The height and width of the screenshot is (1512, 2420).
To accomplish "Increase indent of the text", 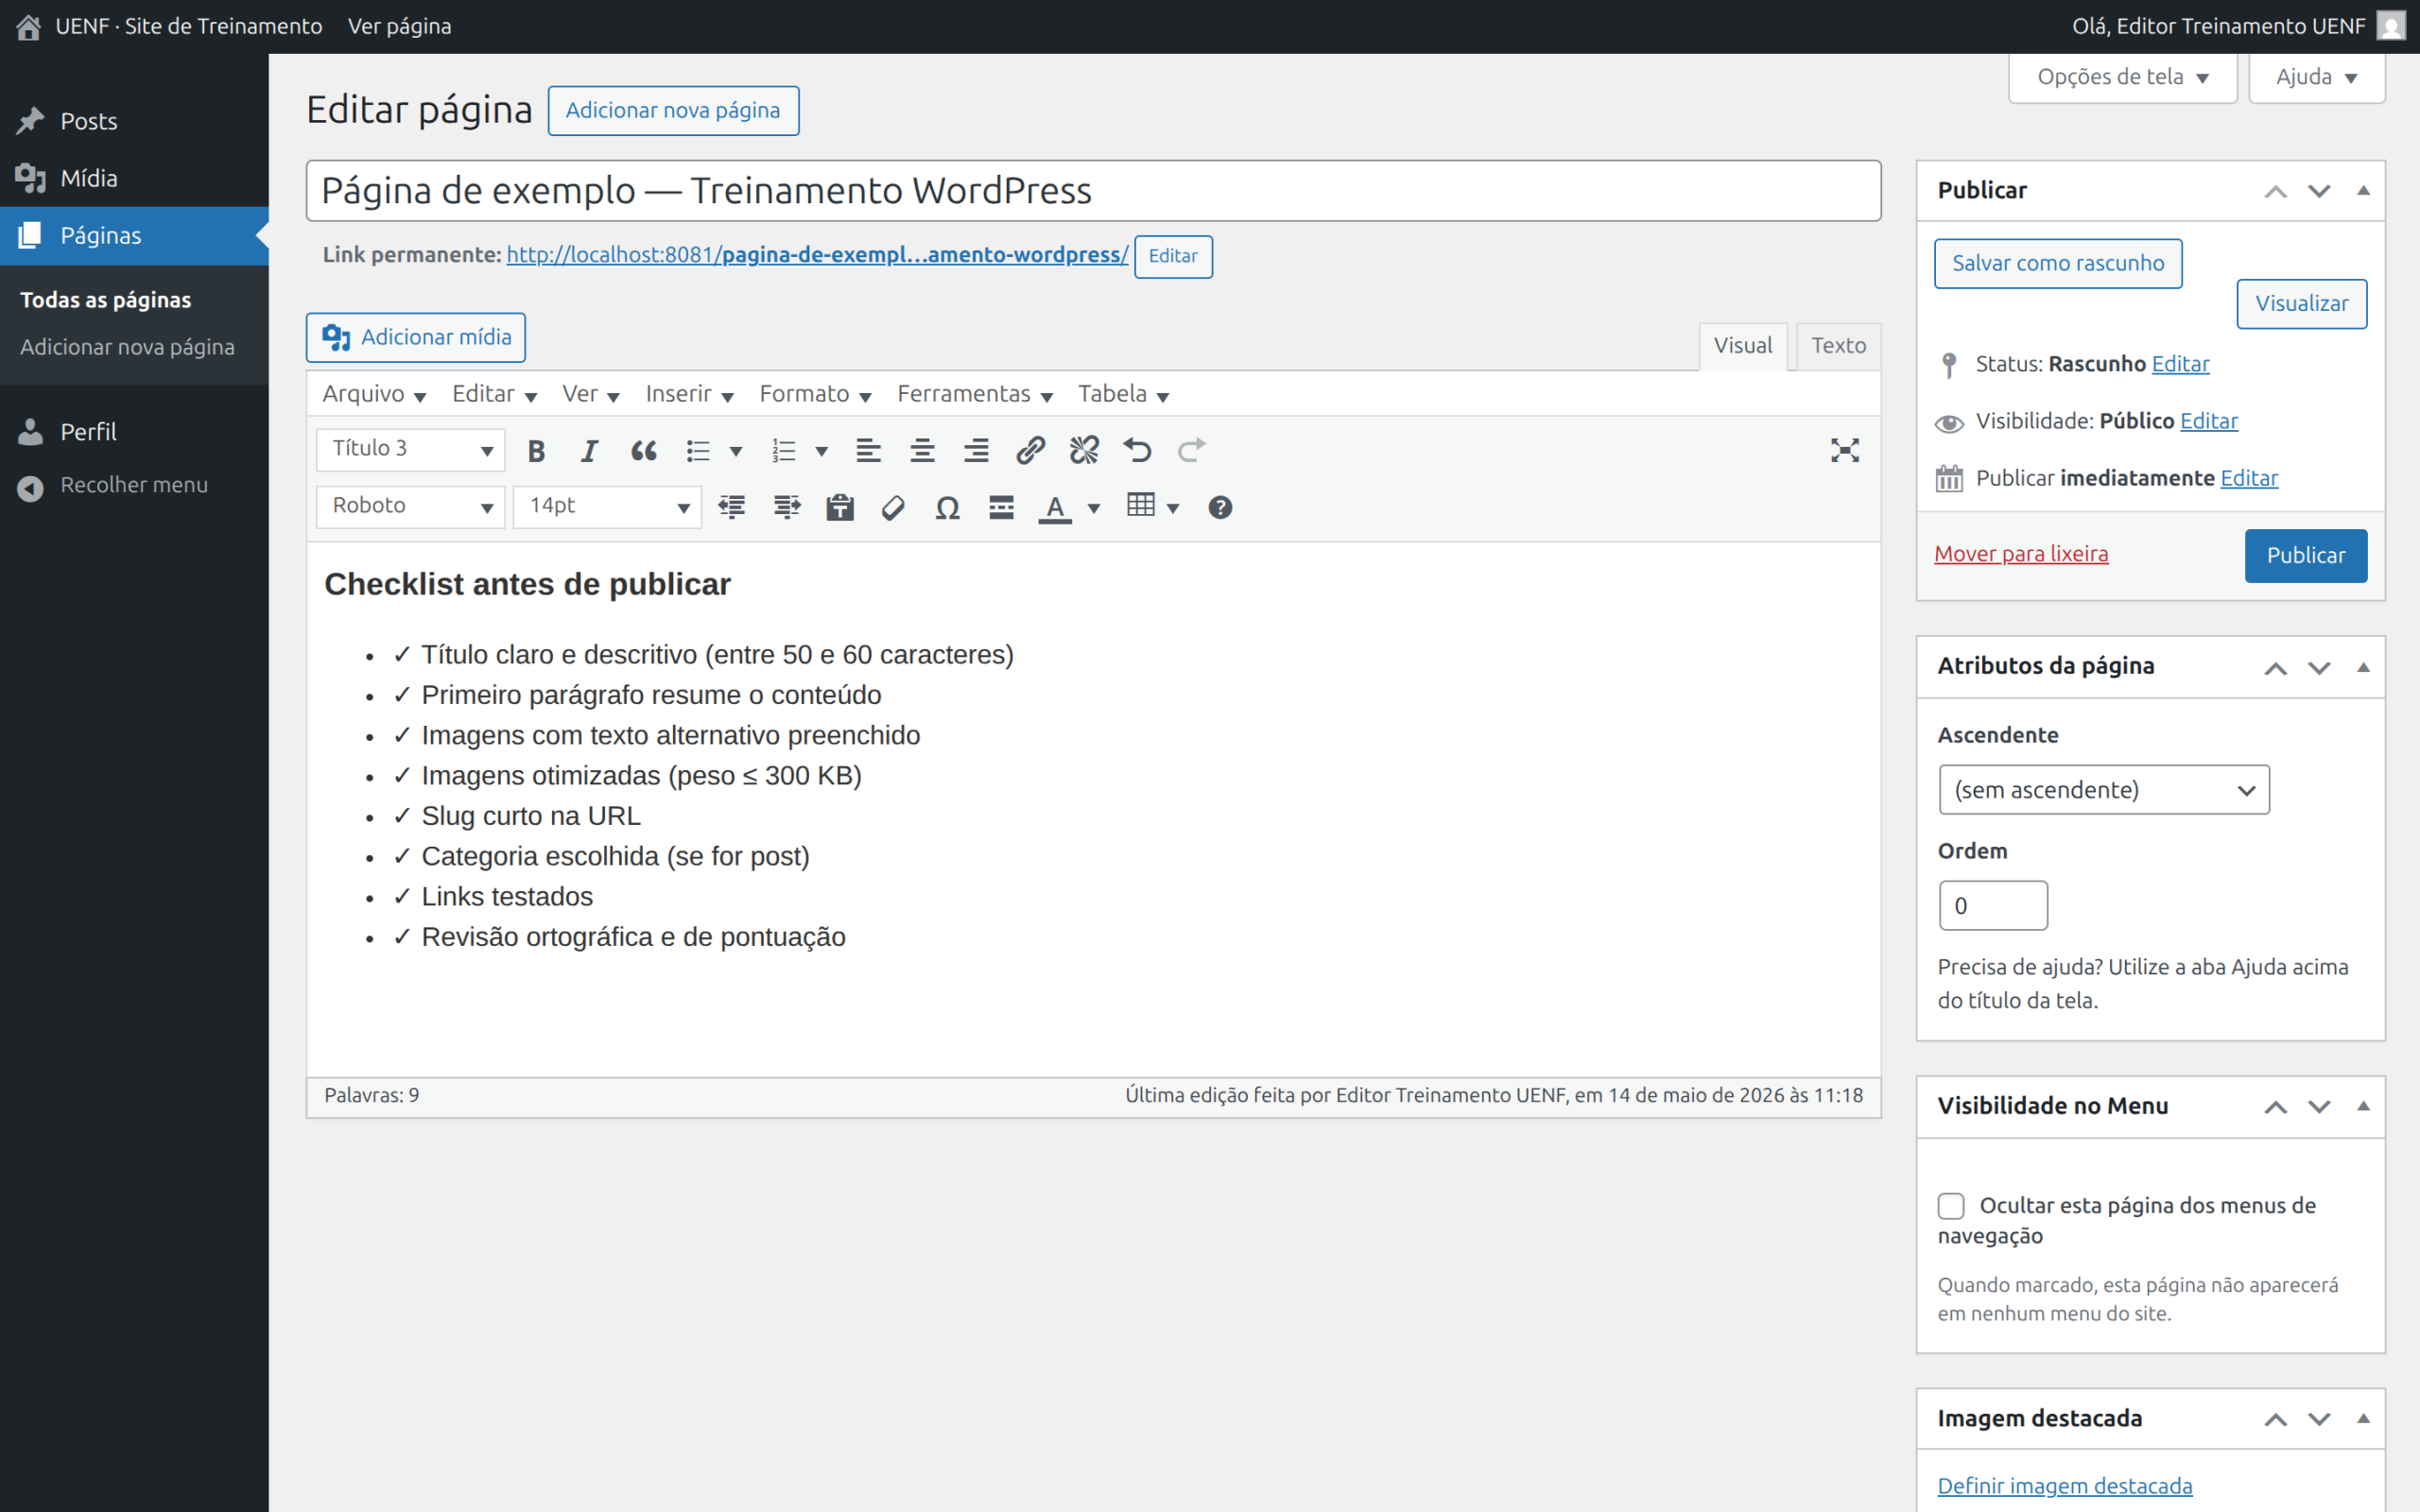I will tap(787, 508).
